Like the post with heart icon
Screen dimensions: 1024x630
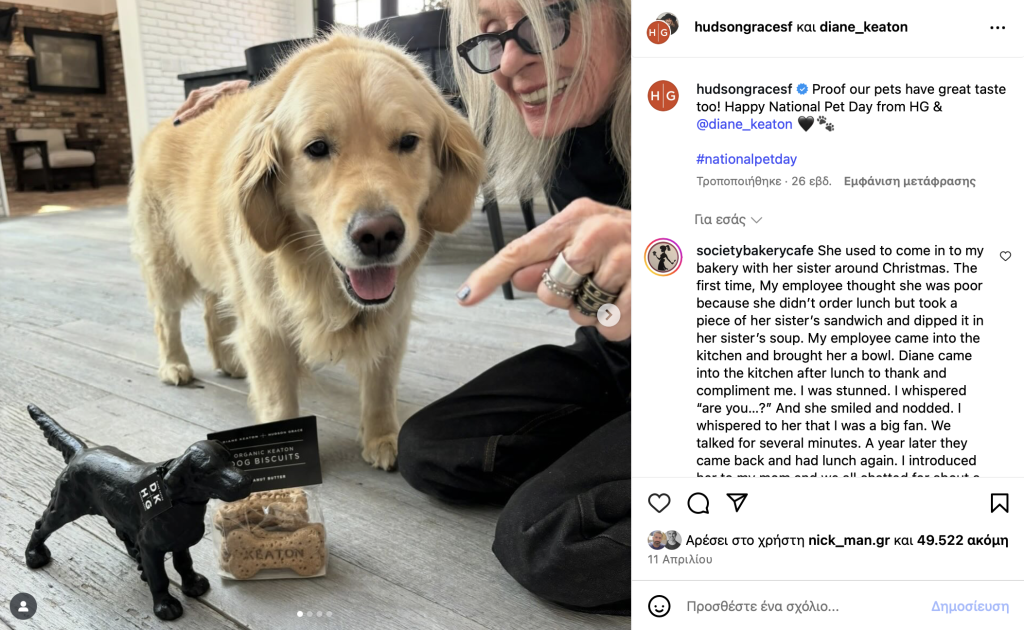(x=659, y=503)
